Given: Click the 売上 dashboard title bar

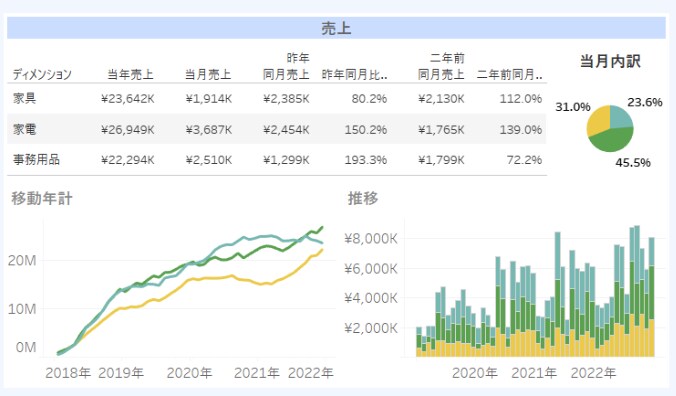Looking at the screenshot, I should click(x=336, y=28).
